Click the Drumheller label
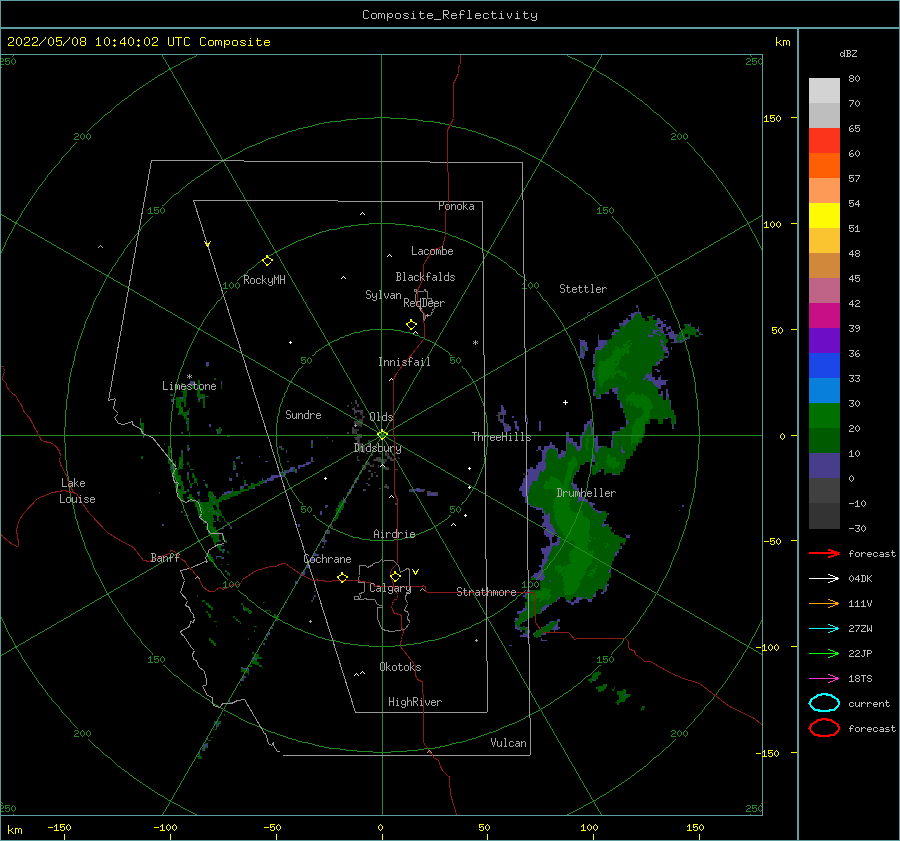The width and height of the screenshot is (900, 841). pos(586,493)
